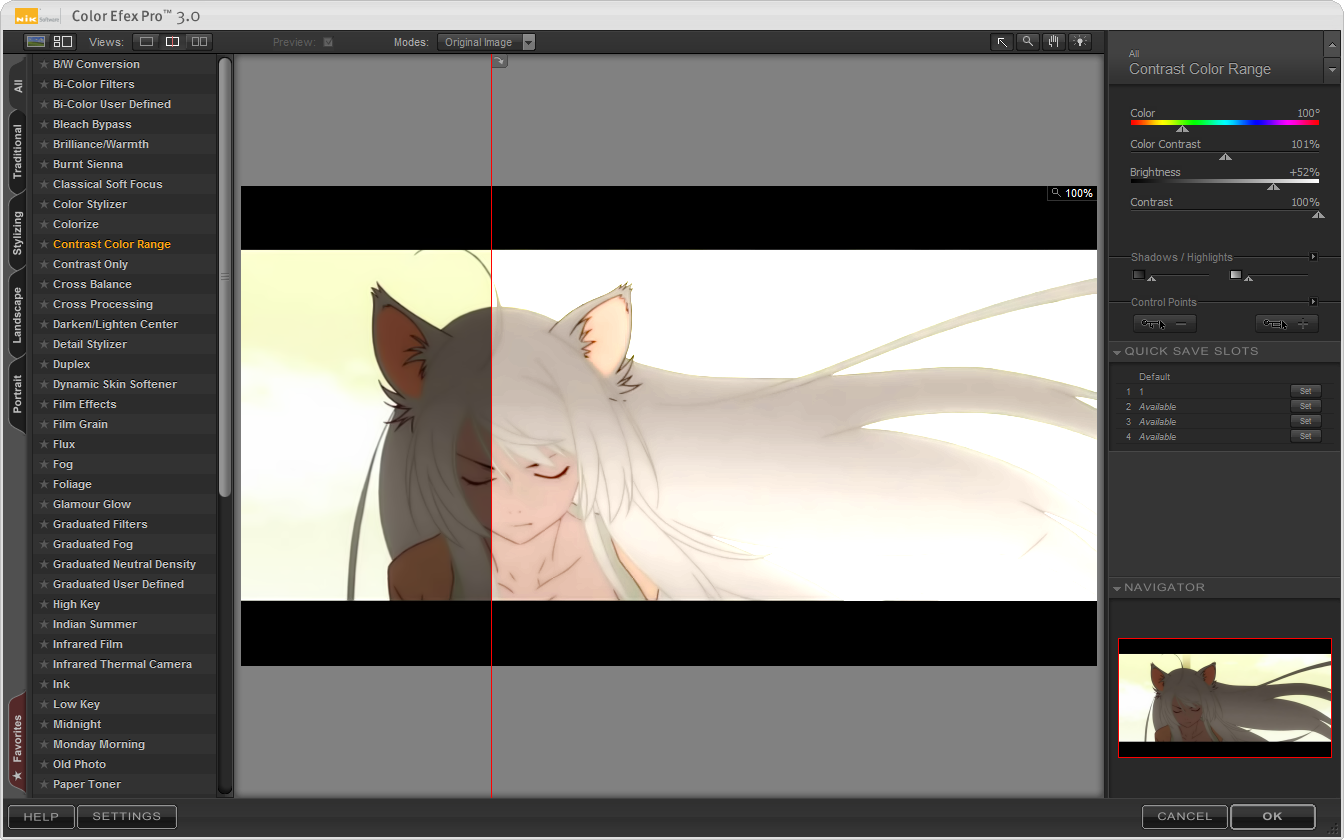Viewport: 1344px width, 840px height.
Task: Star the Glamour Glow filter as favorite
Action: [44, 504]
